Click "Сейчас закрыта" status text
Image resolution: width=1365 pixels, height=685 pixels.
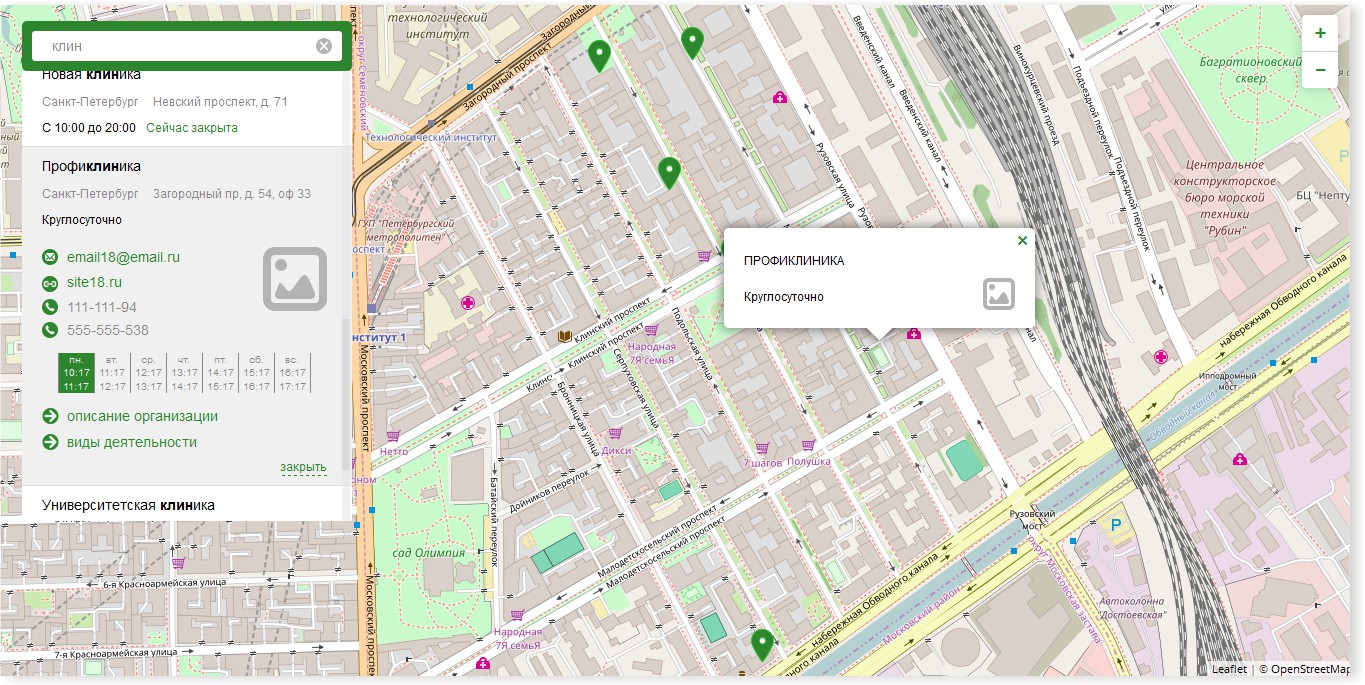click(192, 128)
